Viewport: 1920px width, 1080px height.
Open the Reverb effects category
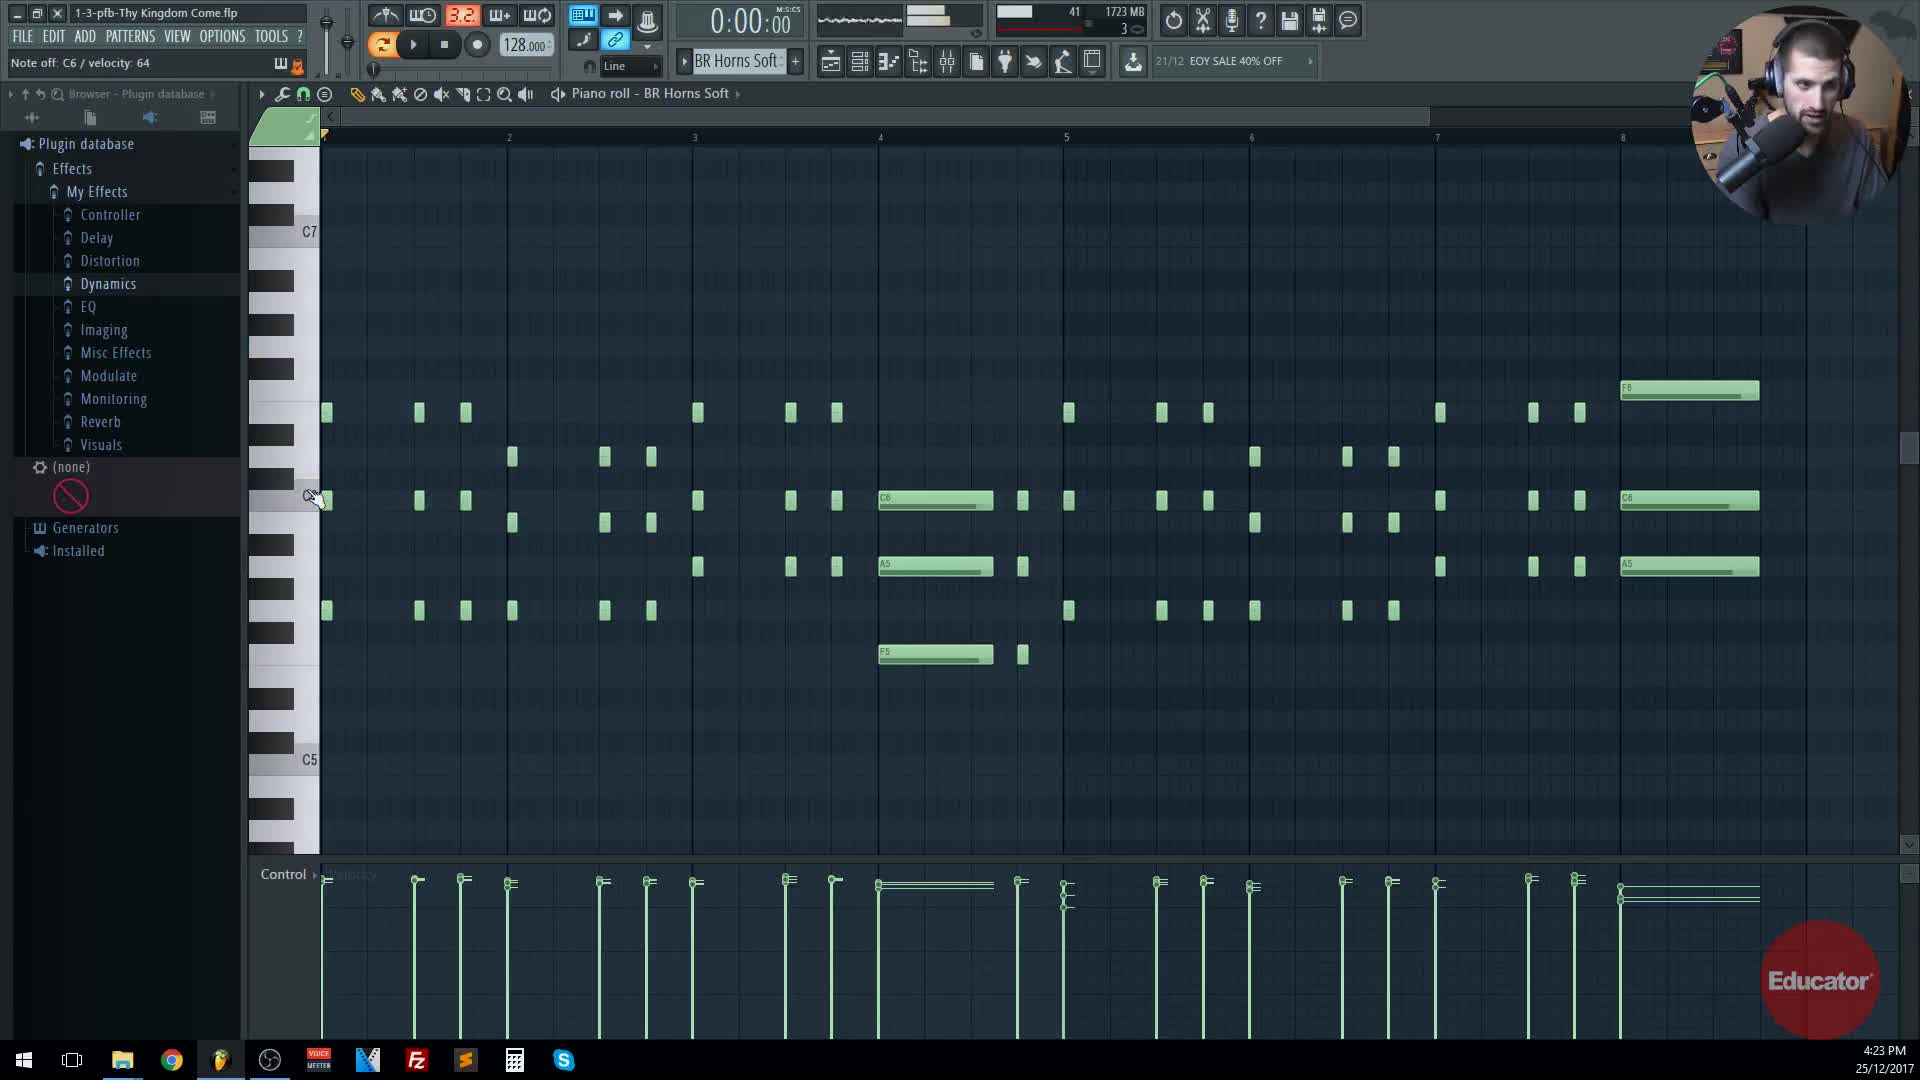[100, 422]
